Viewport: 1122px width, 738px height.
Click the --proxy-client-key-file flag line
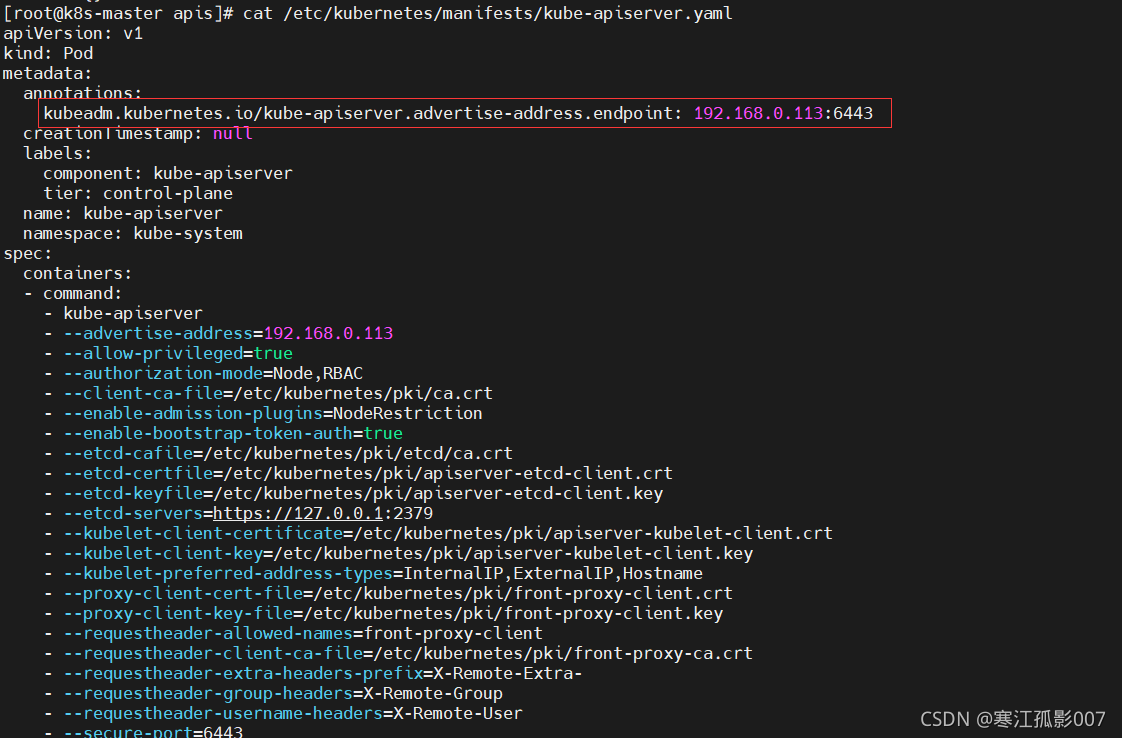tap(383, 614)
